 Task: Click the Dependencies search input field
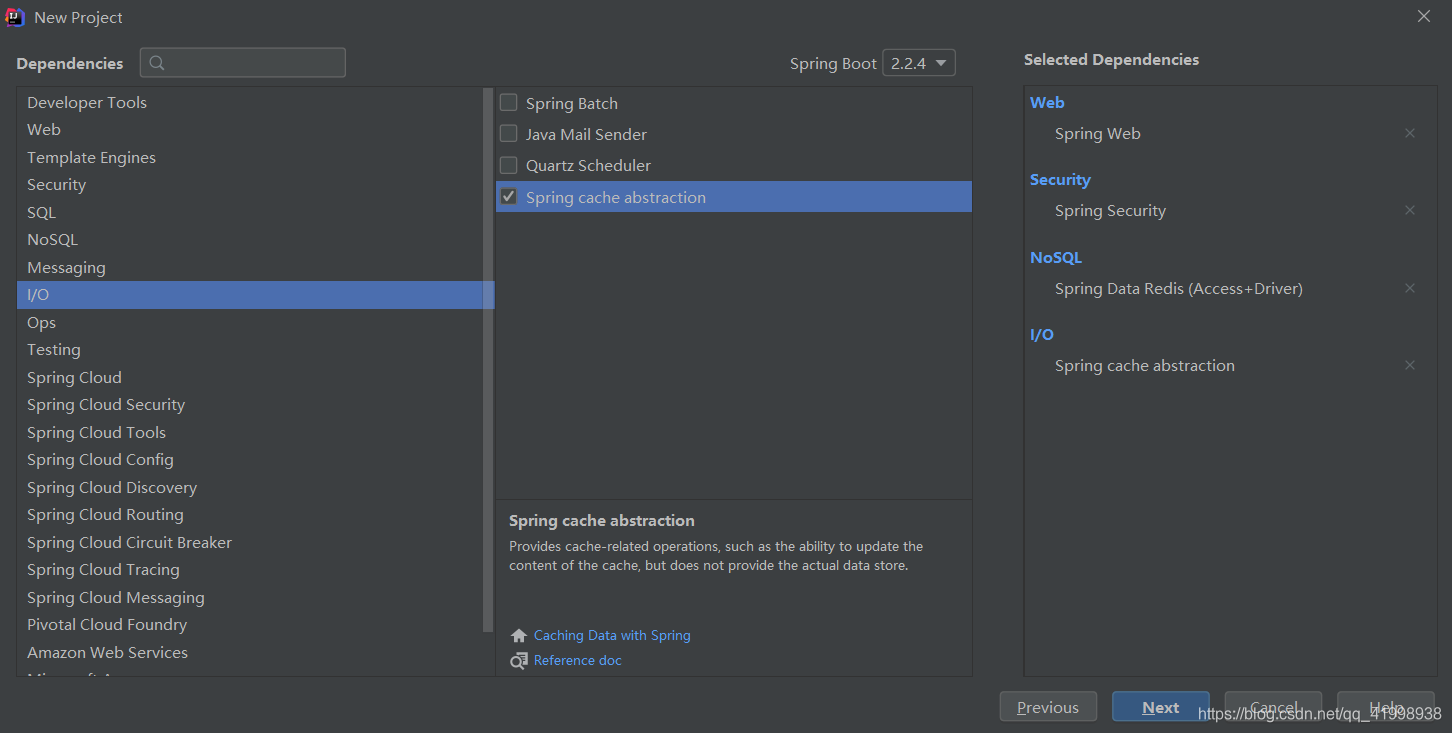click(243, 63)
